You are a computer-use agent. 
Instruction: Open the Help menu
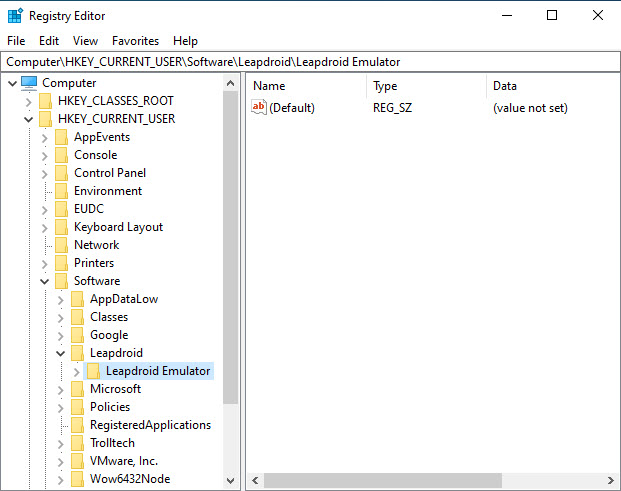click(185, 41)
